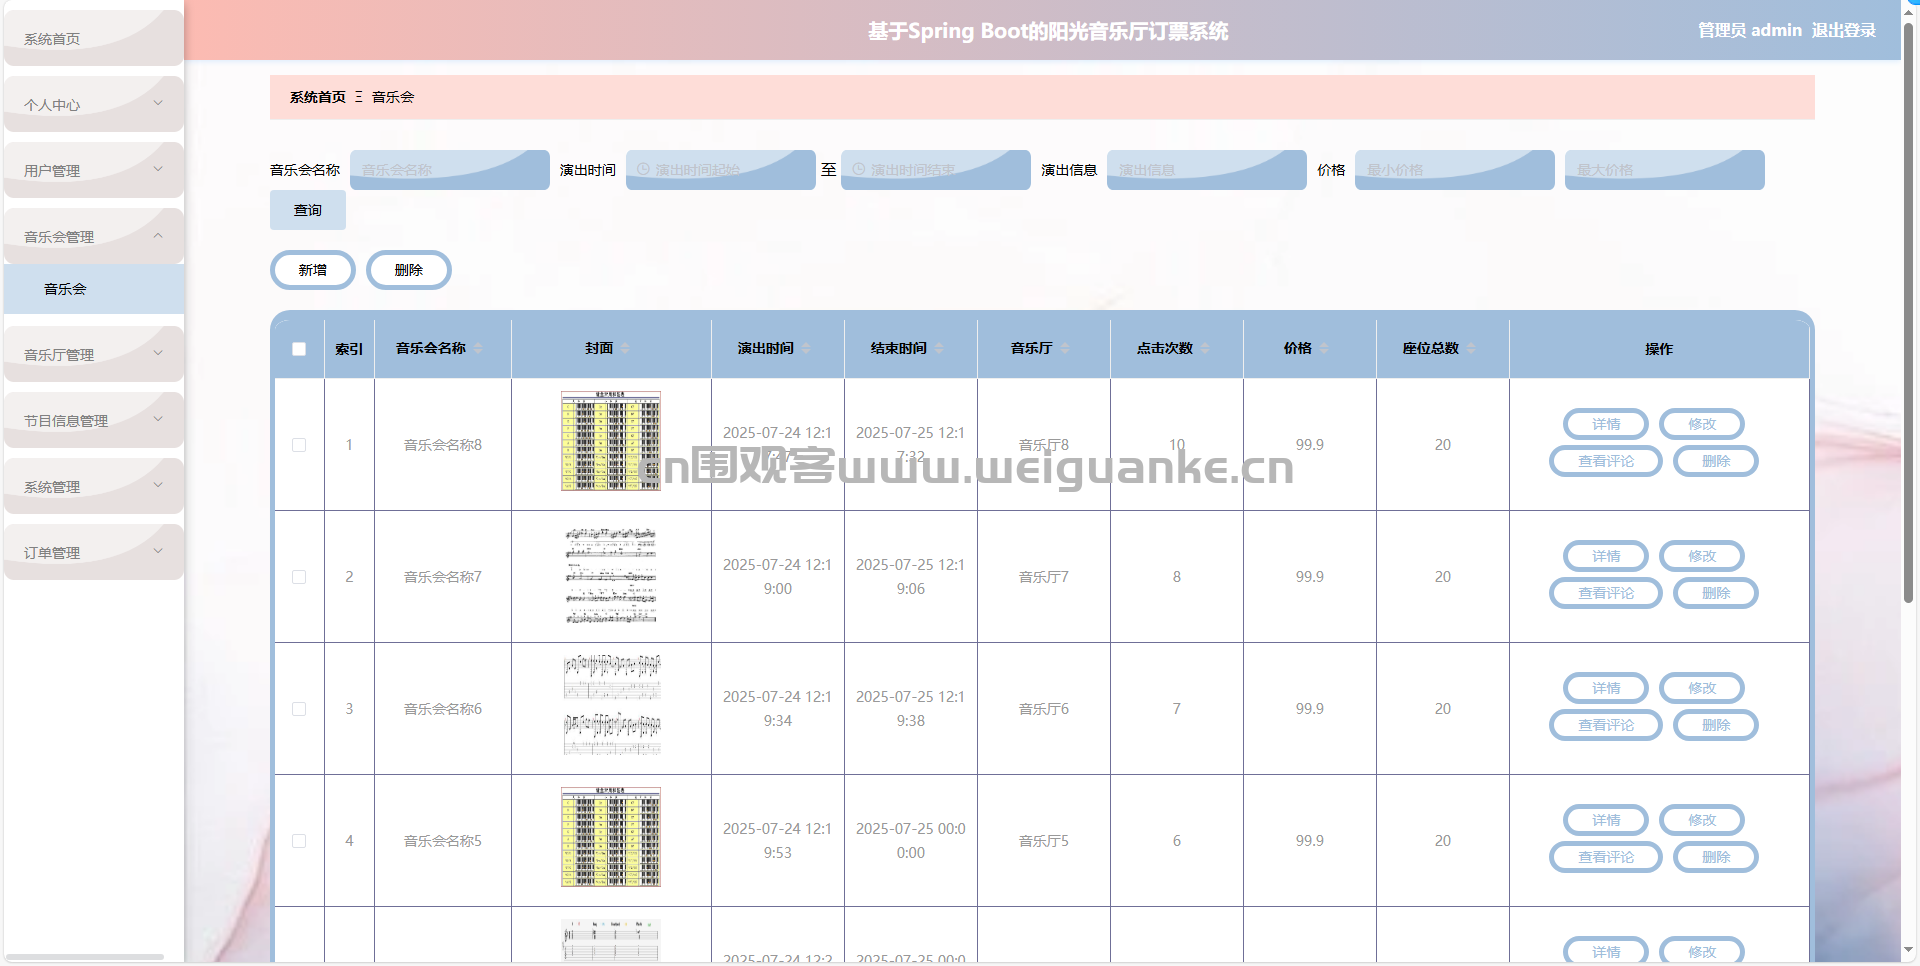Focus the 最大价格 input field
Viewport: 1920px width, 966px height.
coord(1665,170)
